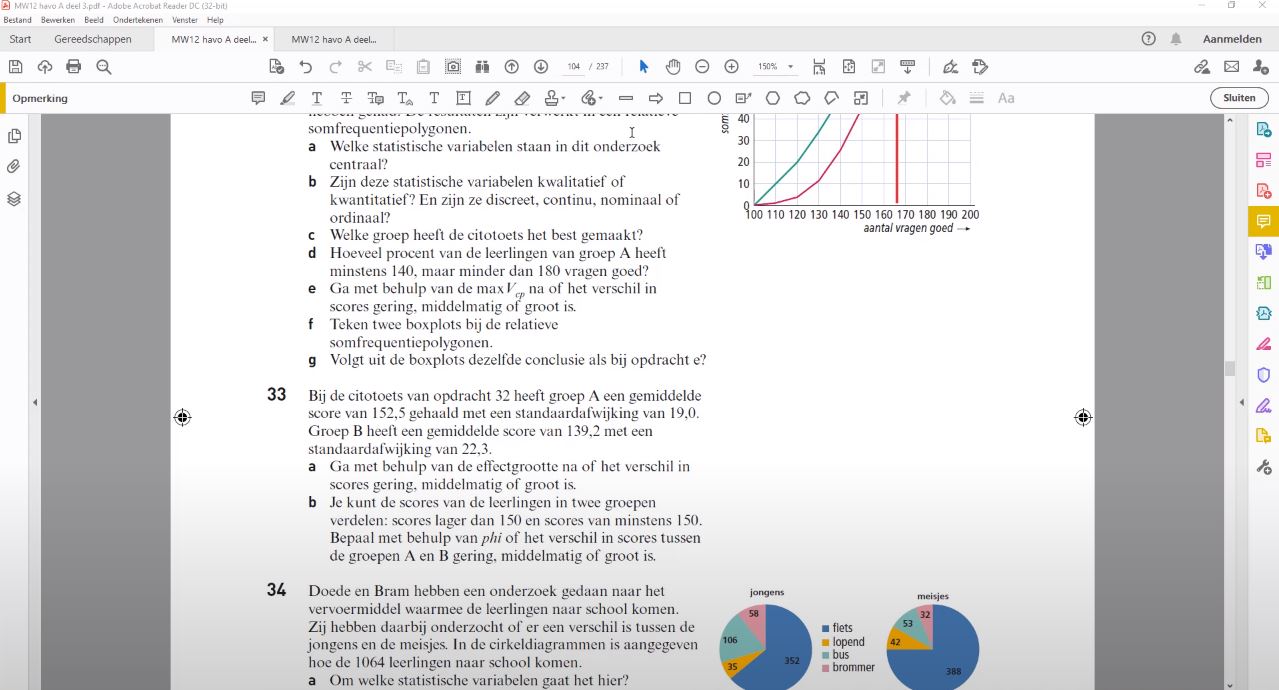Draw a rectangle shape
The width and height of the screenshot is (1279, 690).
(685, 98)
